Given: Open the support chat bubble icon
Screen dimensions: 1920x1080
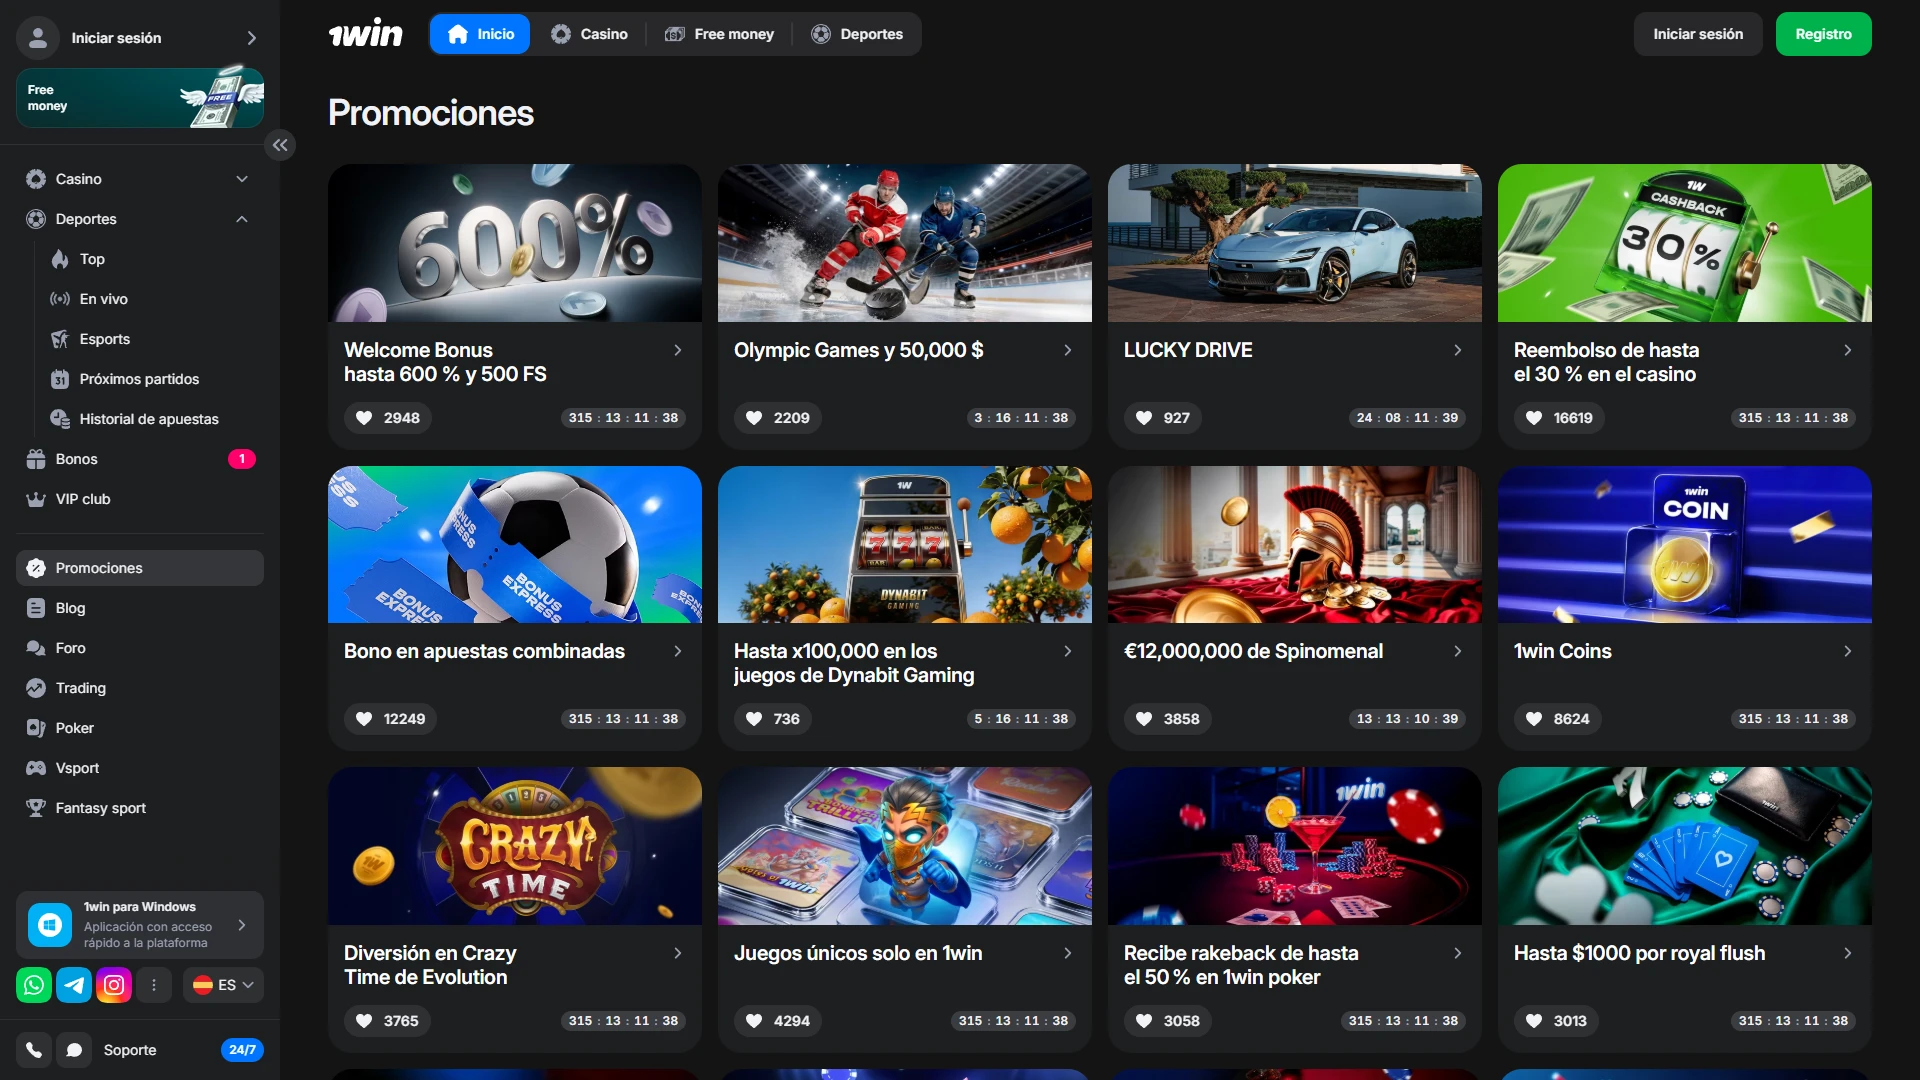Looking at the screenshot, I should pos(74,1050).
